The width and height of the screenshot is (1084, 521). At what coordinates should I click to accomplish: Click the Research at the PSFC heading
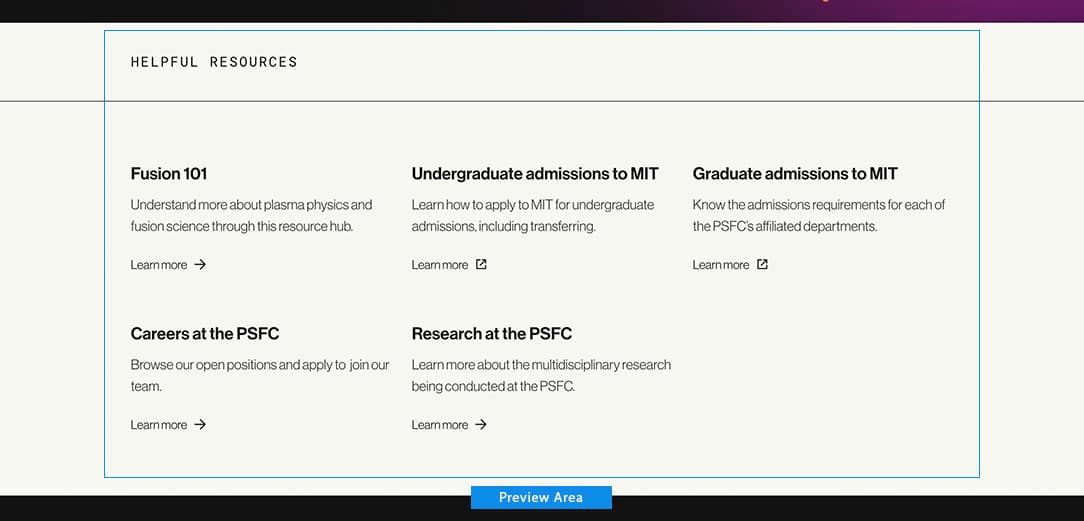[x=492, y=334]
